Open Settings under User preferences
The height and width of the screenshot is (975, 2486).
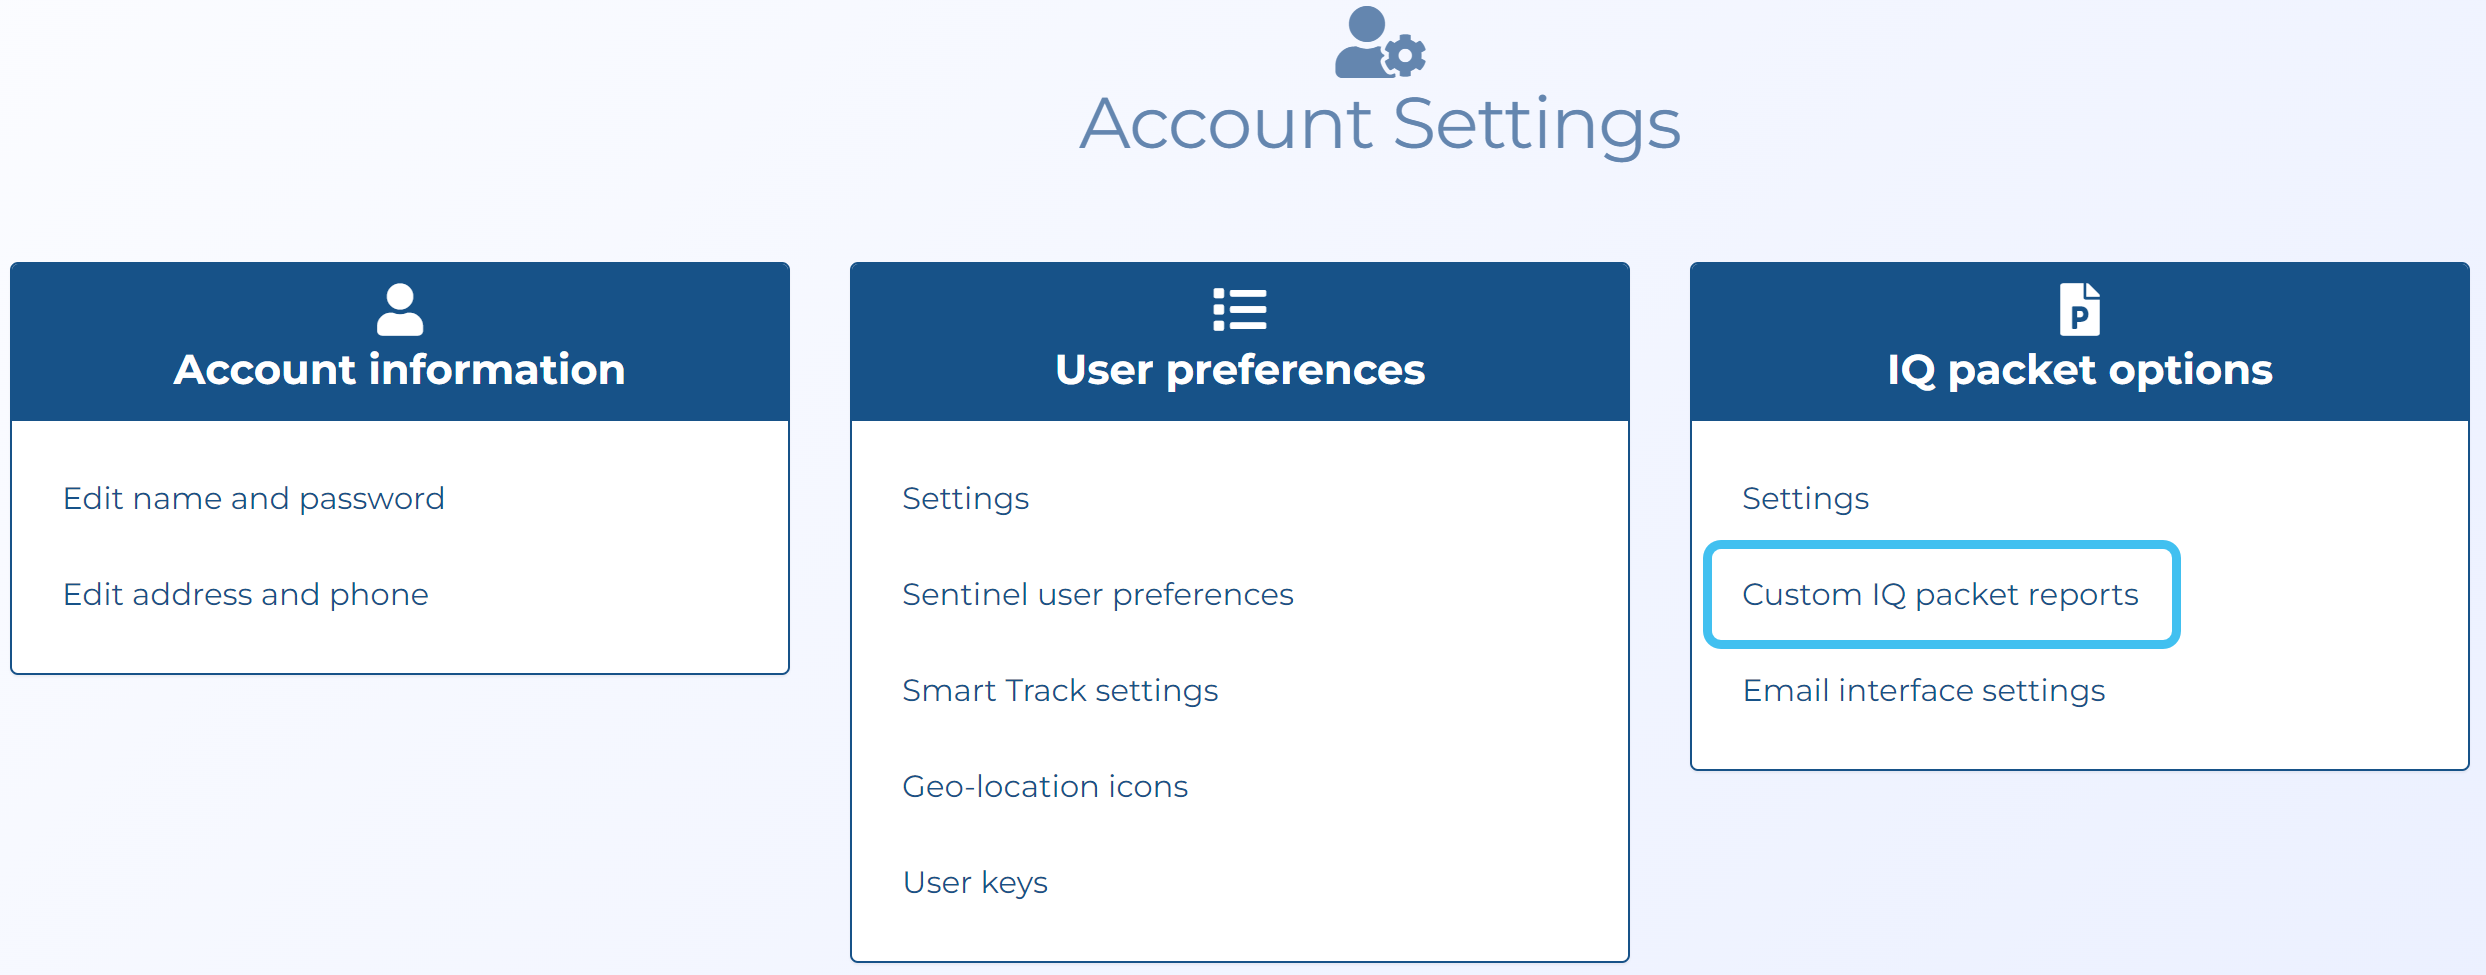(965, 498)
